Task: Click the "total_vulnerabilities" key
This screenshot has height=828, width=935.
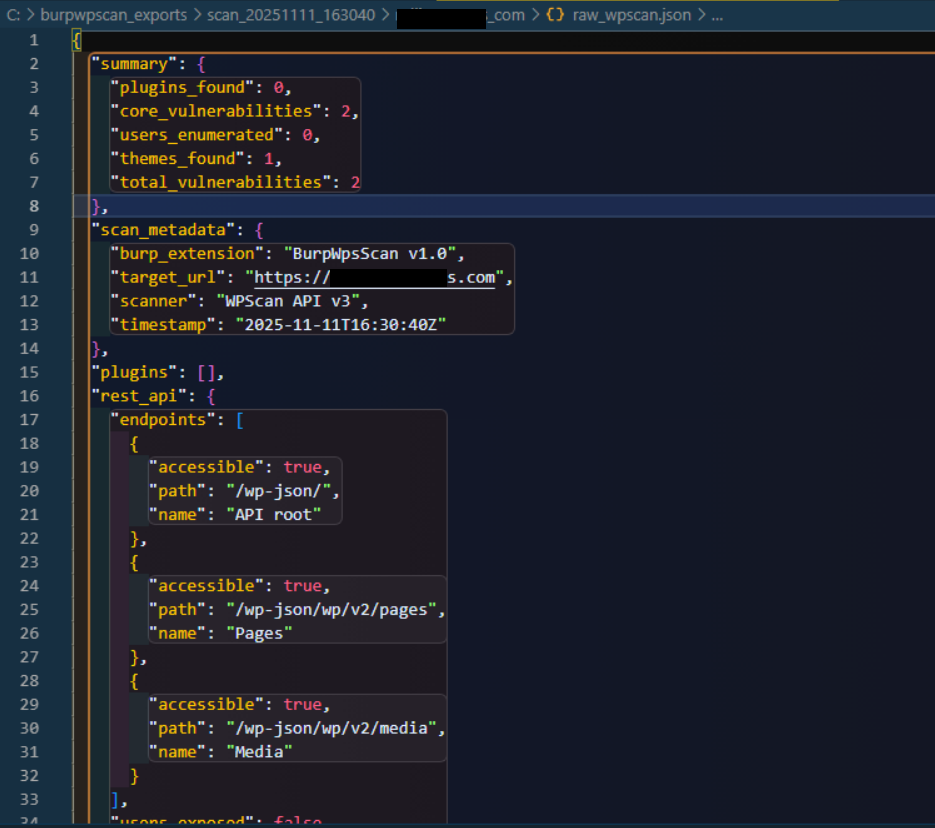Action: (220, 183)
